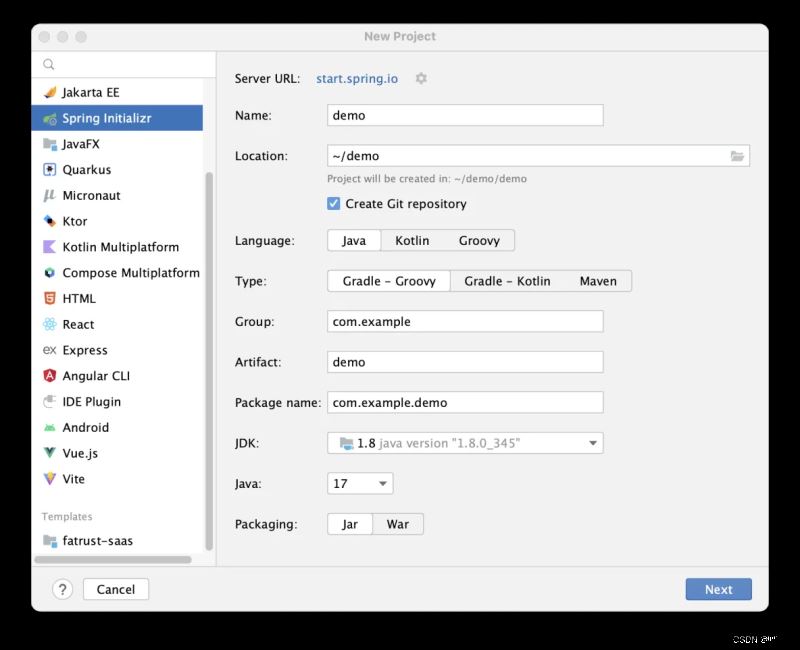The height and width of the screenshot is (650, 800).
Task: Click the horizontal scrollbar under the sidebar
Action: tap(113, 560)
